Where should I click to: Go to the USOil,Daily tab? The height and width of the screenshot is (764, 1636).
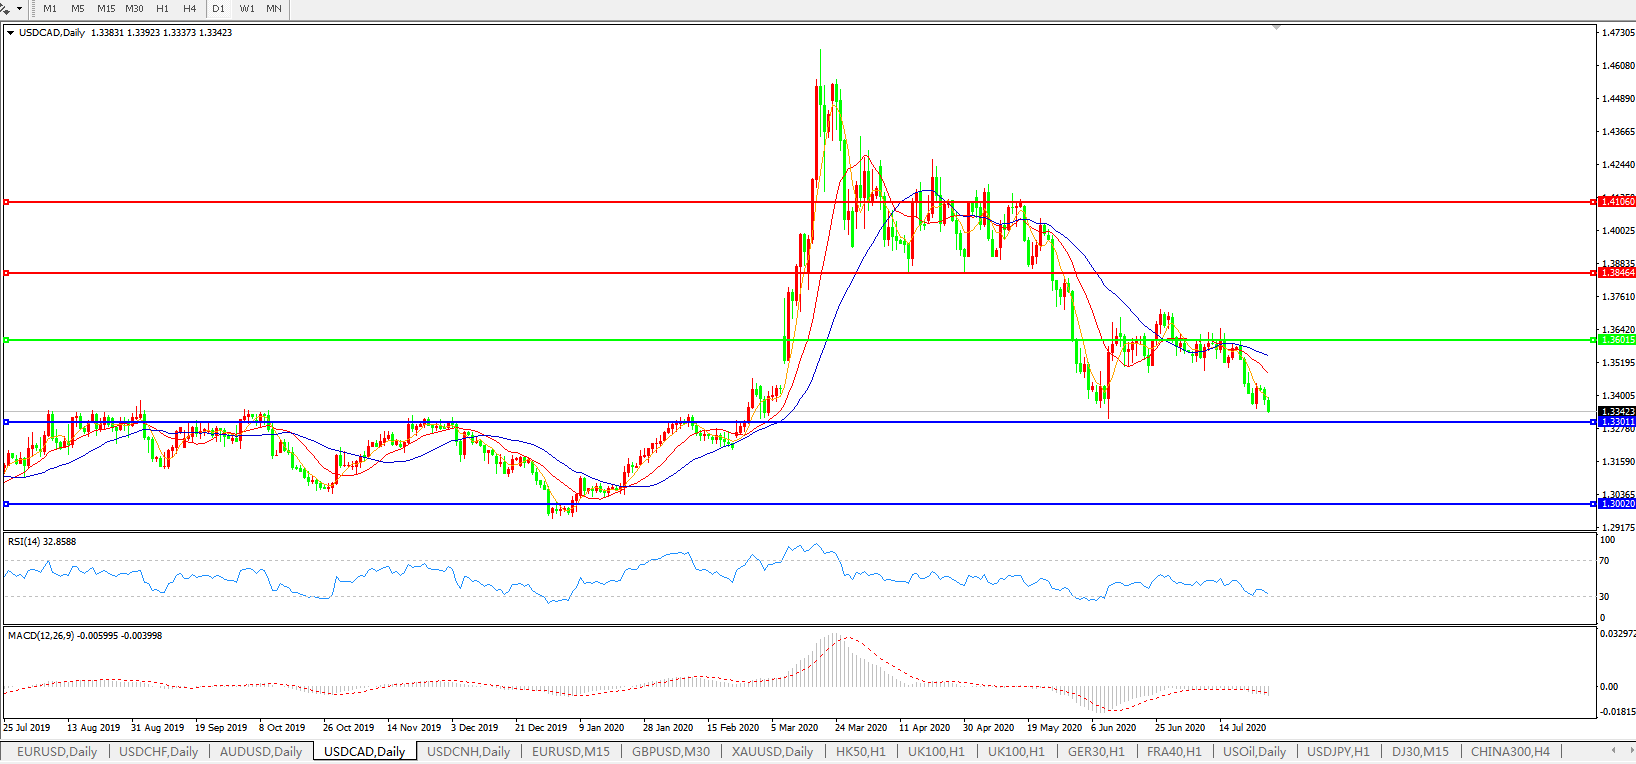[1254, 752]
